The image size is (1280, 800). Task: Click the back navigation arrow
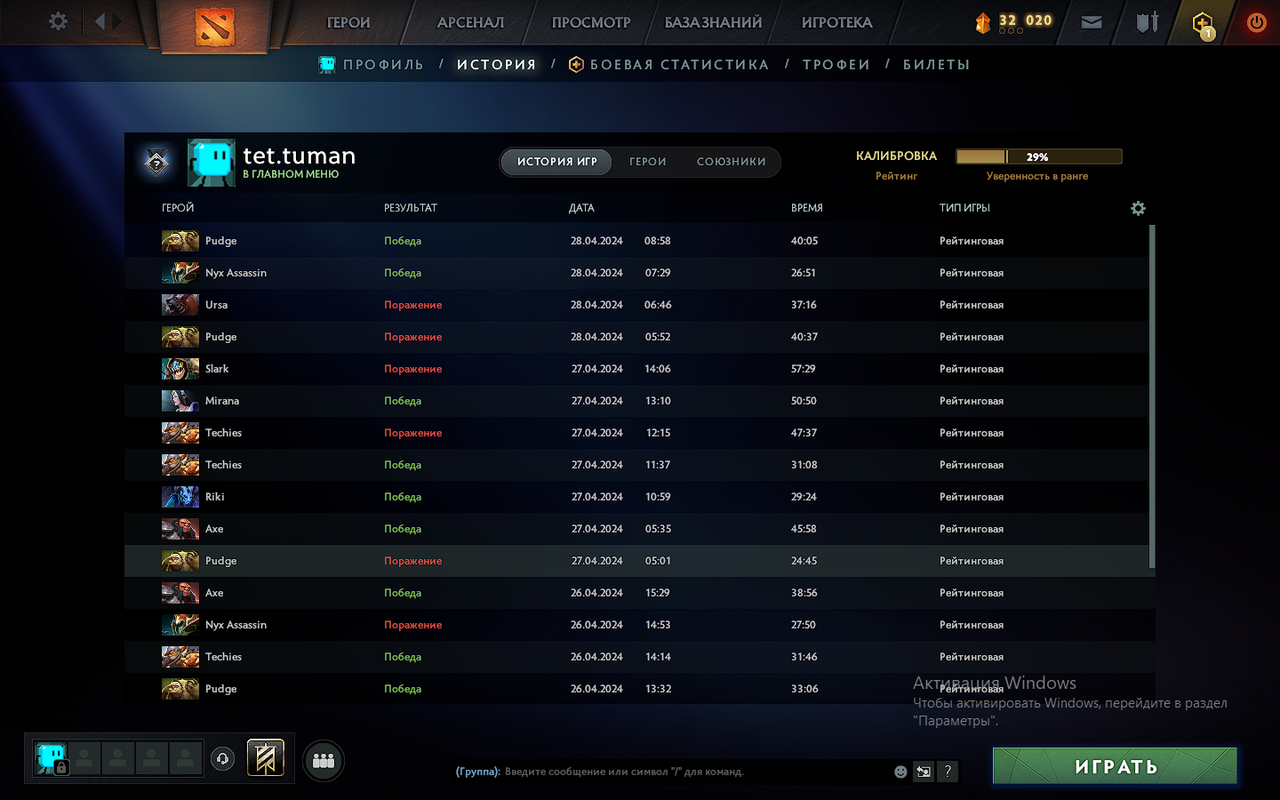click(100, 21)
